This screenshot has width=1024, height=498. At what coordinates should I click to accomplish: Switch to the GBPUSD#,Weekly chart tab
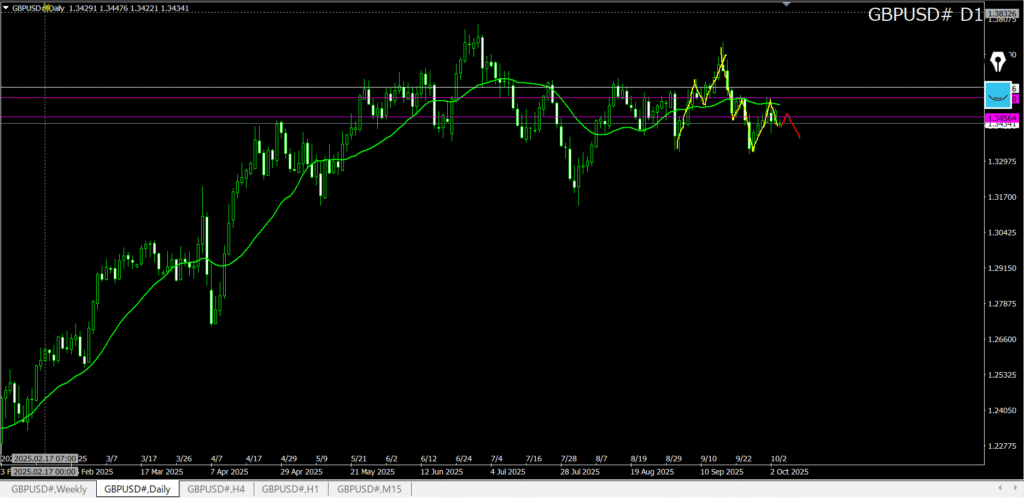pyautogui.click(x=48, y=489)
